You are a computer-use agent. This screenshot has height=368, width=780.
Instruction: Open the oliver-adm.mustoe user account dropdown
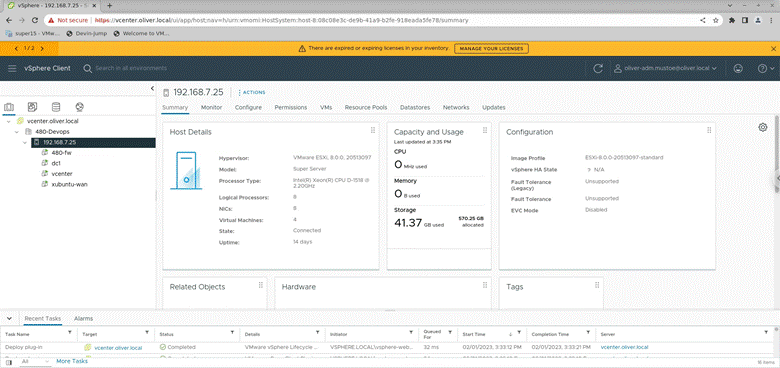tap(666, 69)
